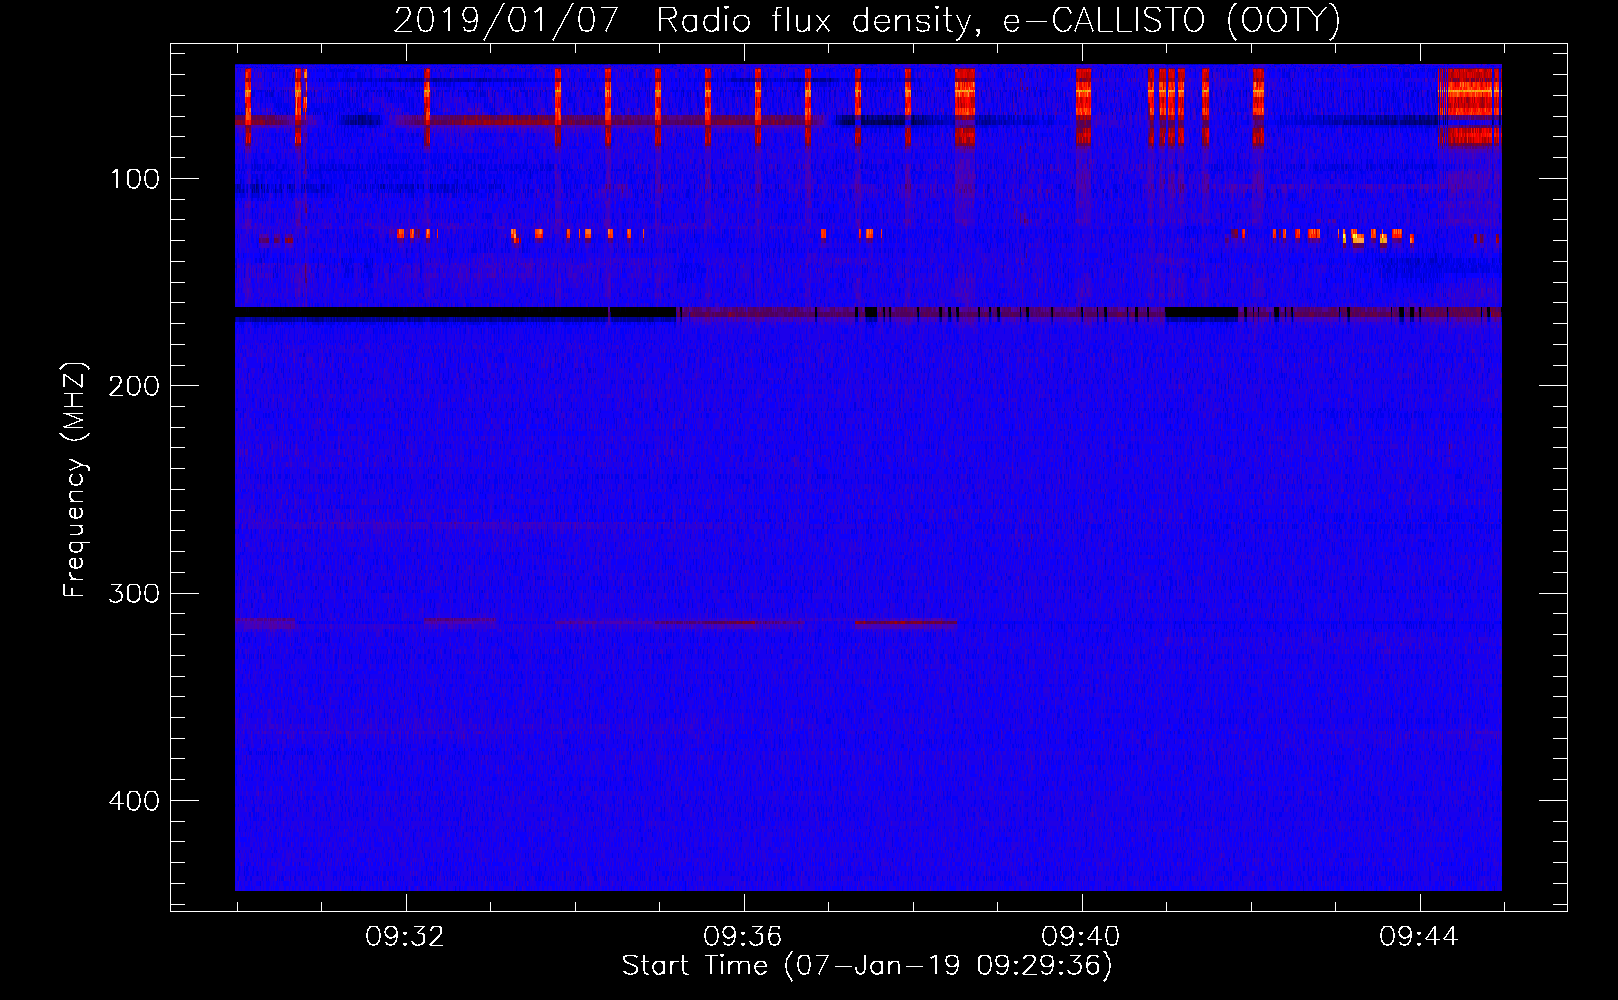
Task: Click the 09:36 time tick label
Action: pos(743,937)
